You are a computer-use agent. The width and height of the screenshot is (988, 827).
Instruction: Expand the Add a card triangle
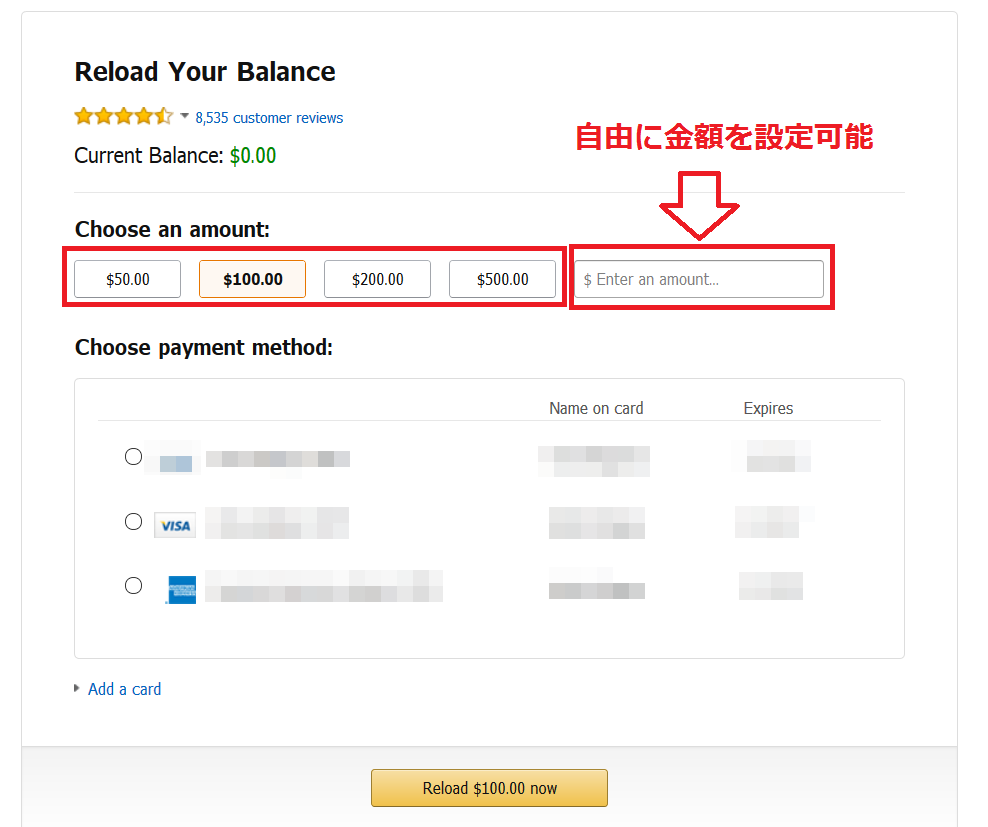click(77, 688)
